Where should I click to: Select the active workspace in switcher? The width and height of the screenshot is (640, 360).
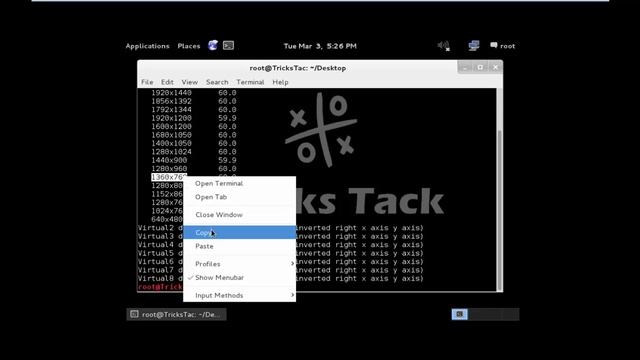point(460,314)
